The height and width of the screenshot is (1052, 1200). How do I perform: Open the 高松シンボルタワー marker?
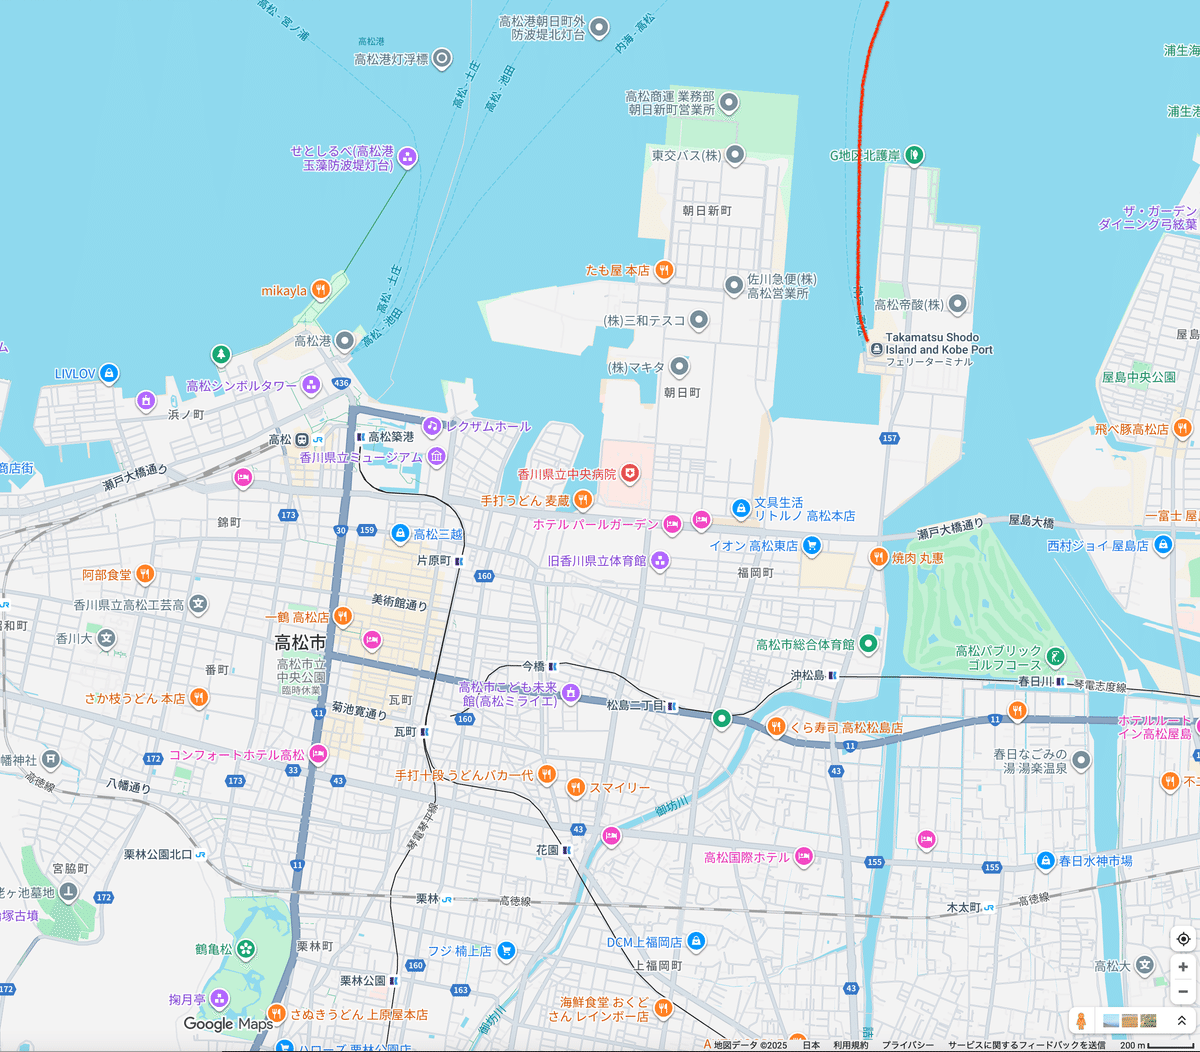311,385
